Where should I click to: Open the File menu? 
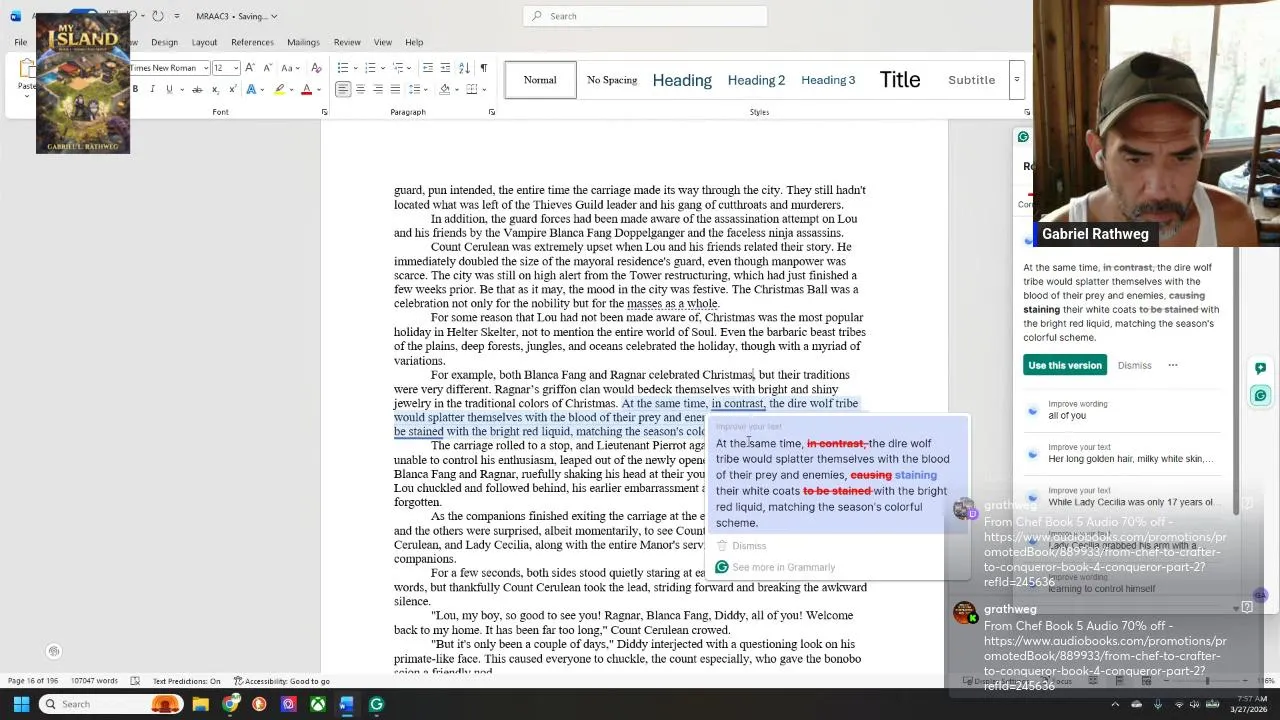[x=20, y=42]
